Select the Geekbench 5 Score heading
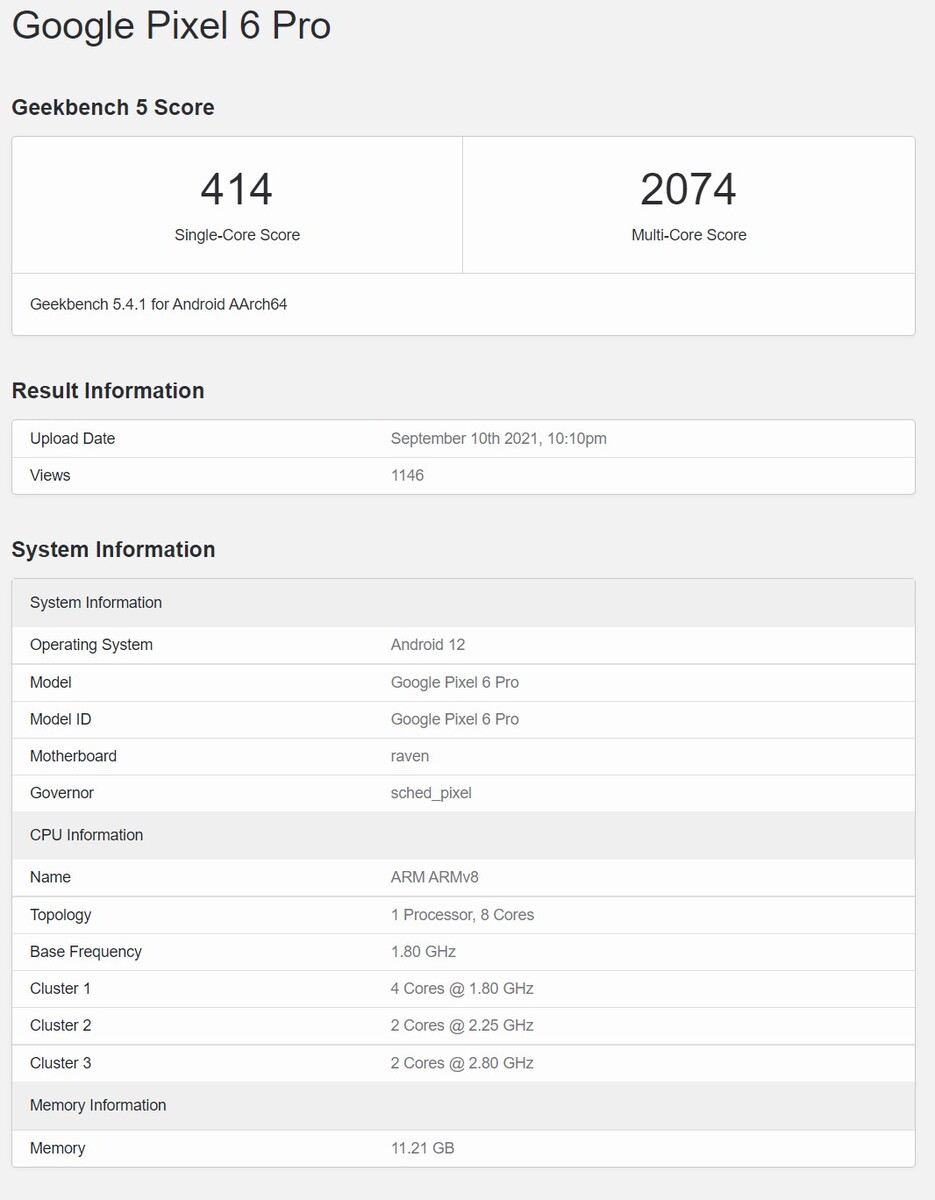Viewport: 935px width, 1200px height. (113, 107)
